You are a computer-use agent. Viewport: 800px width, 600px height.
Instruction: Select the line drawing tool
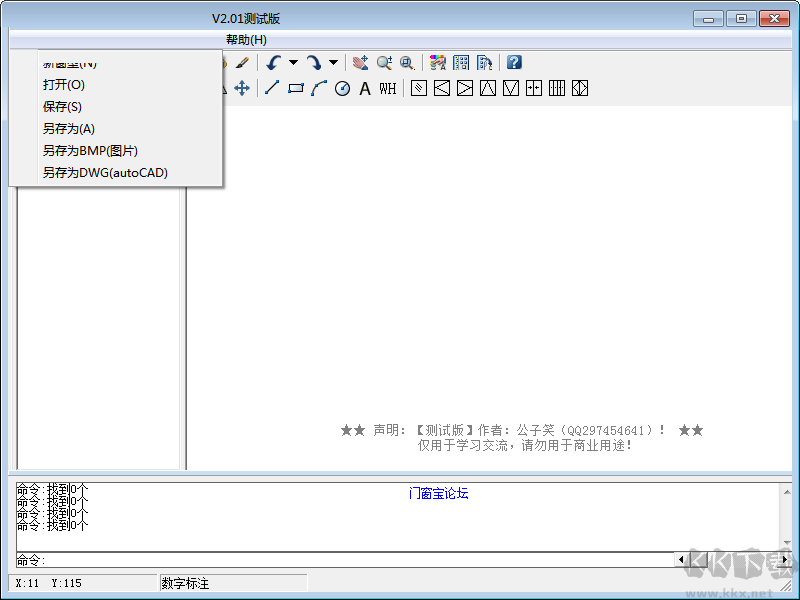point(272,88)
